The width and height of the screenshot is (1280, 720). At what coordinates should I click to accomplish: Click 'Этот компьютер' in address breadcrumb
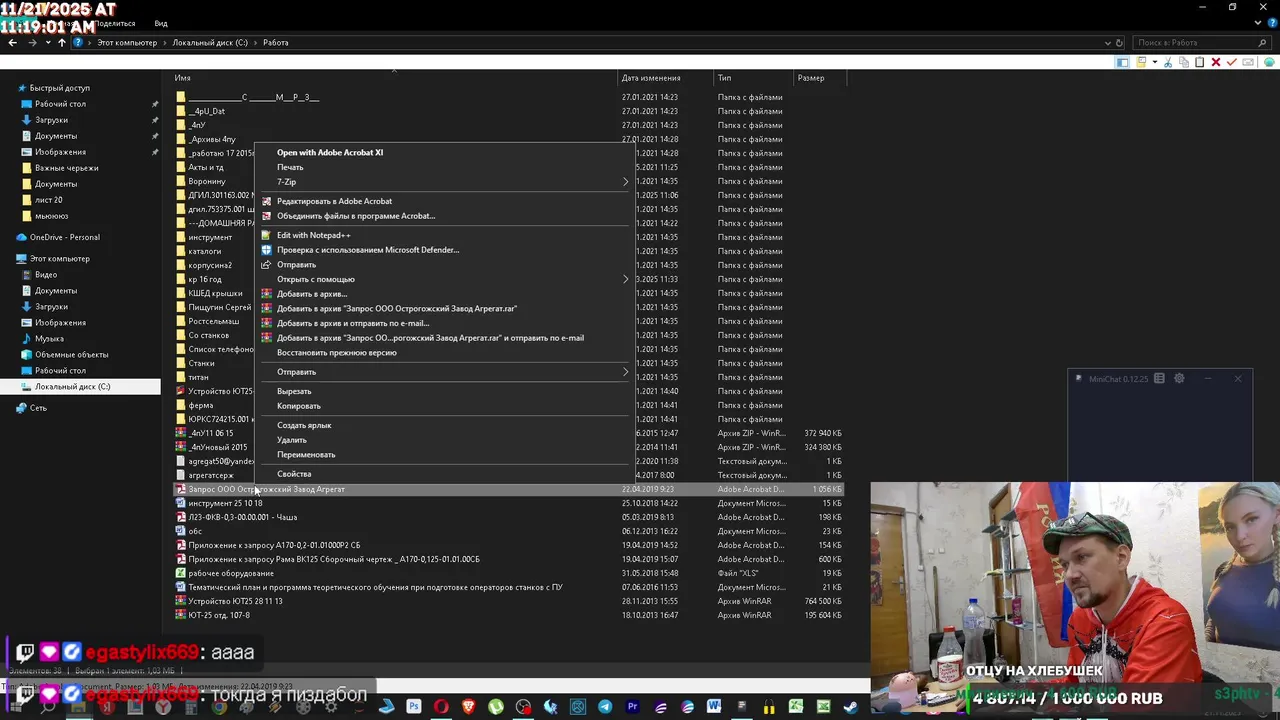point(127,43)
